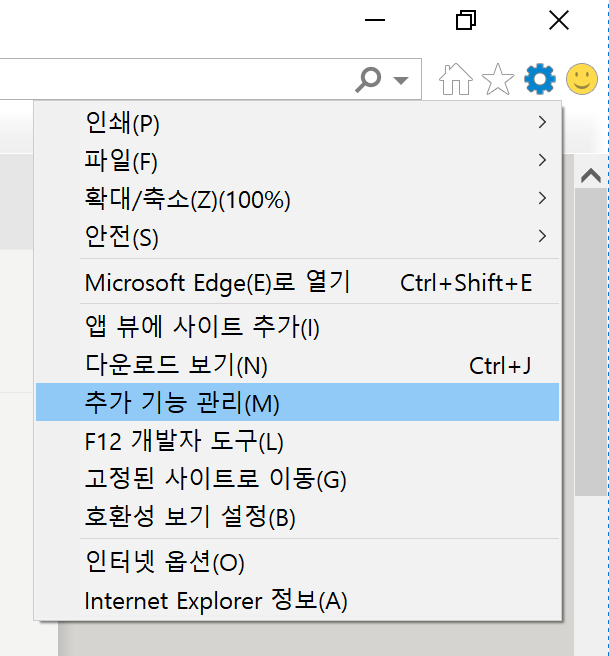
Task: Open the address bar dropdown arrow
Action: click(401, 79)
